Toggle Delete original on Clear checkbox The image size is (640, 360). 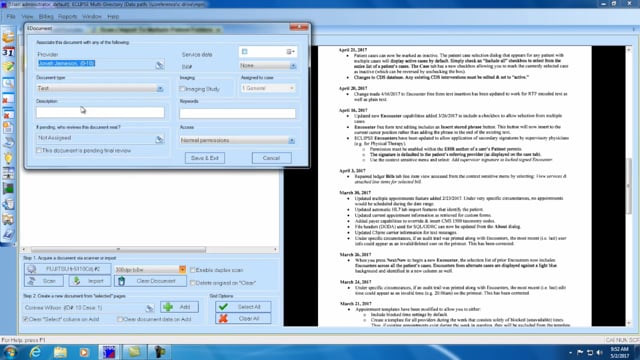tap(193, 282)
